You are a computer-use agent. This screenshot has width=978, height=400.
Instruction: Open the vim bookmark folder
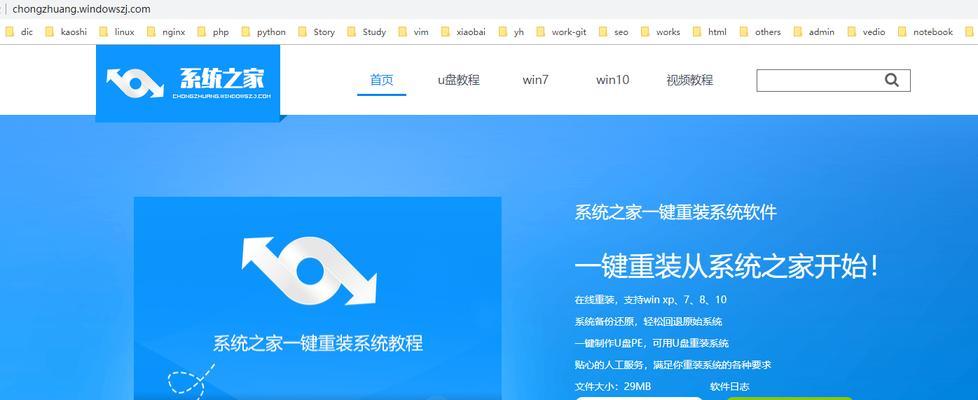click(413, 32)
